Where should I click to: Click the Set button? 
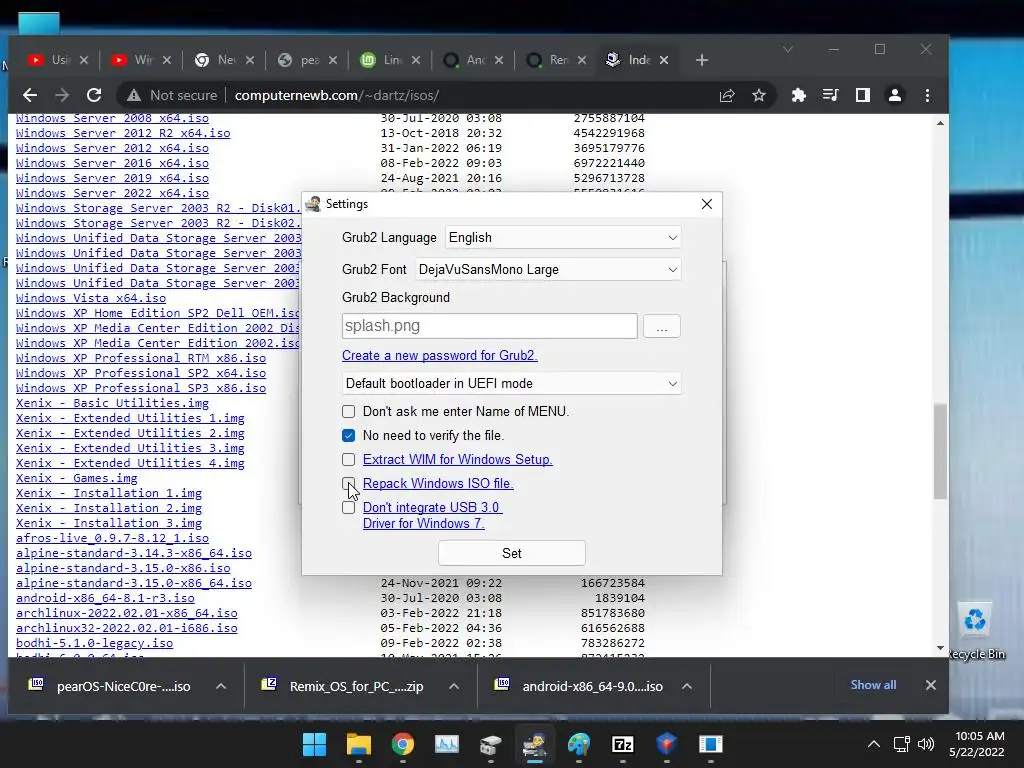coord(511,553)
